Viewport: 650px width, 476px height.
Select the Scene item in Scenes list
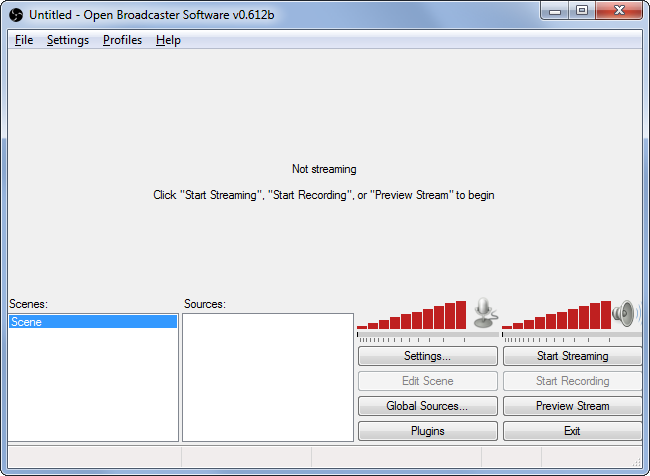tap(92, 322)
